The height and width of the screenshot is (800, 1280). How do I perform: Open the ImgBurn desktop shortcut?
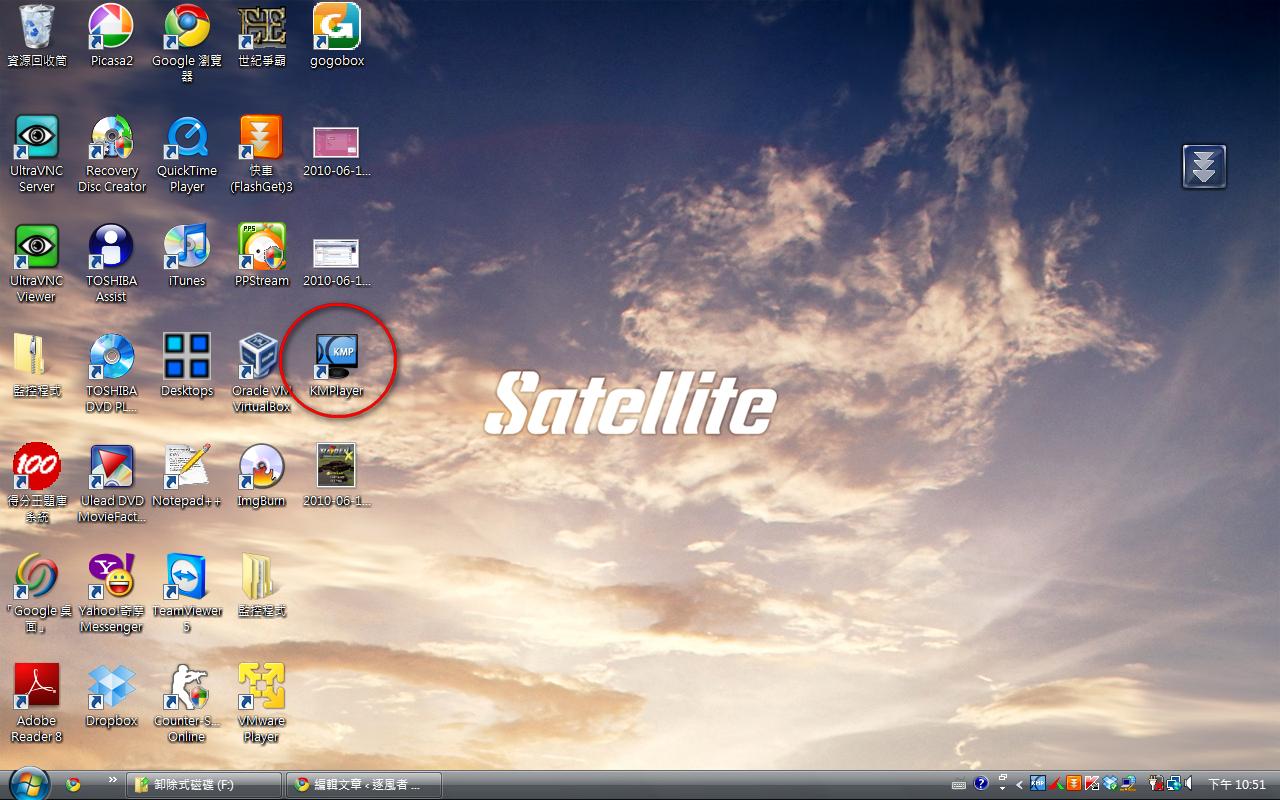pyautogui.click(x=261, y=477)
